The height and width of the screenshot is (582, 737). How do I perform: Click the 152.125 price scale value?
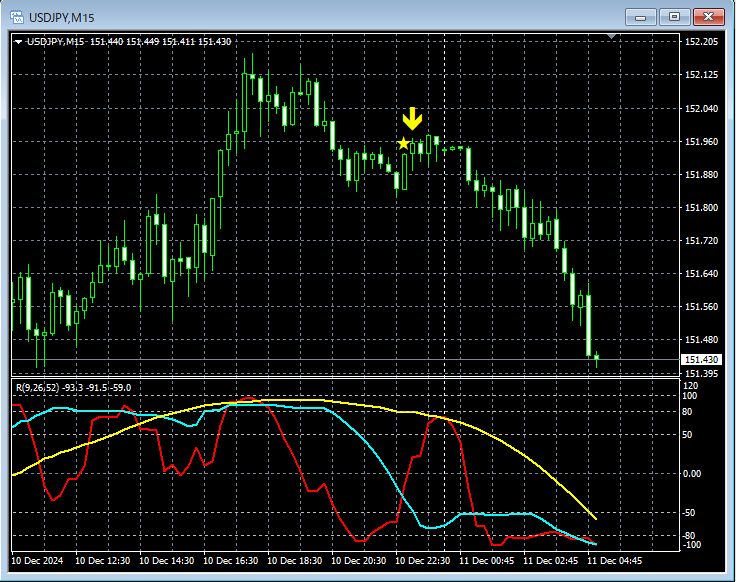tap(701, 75)
